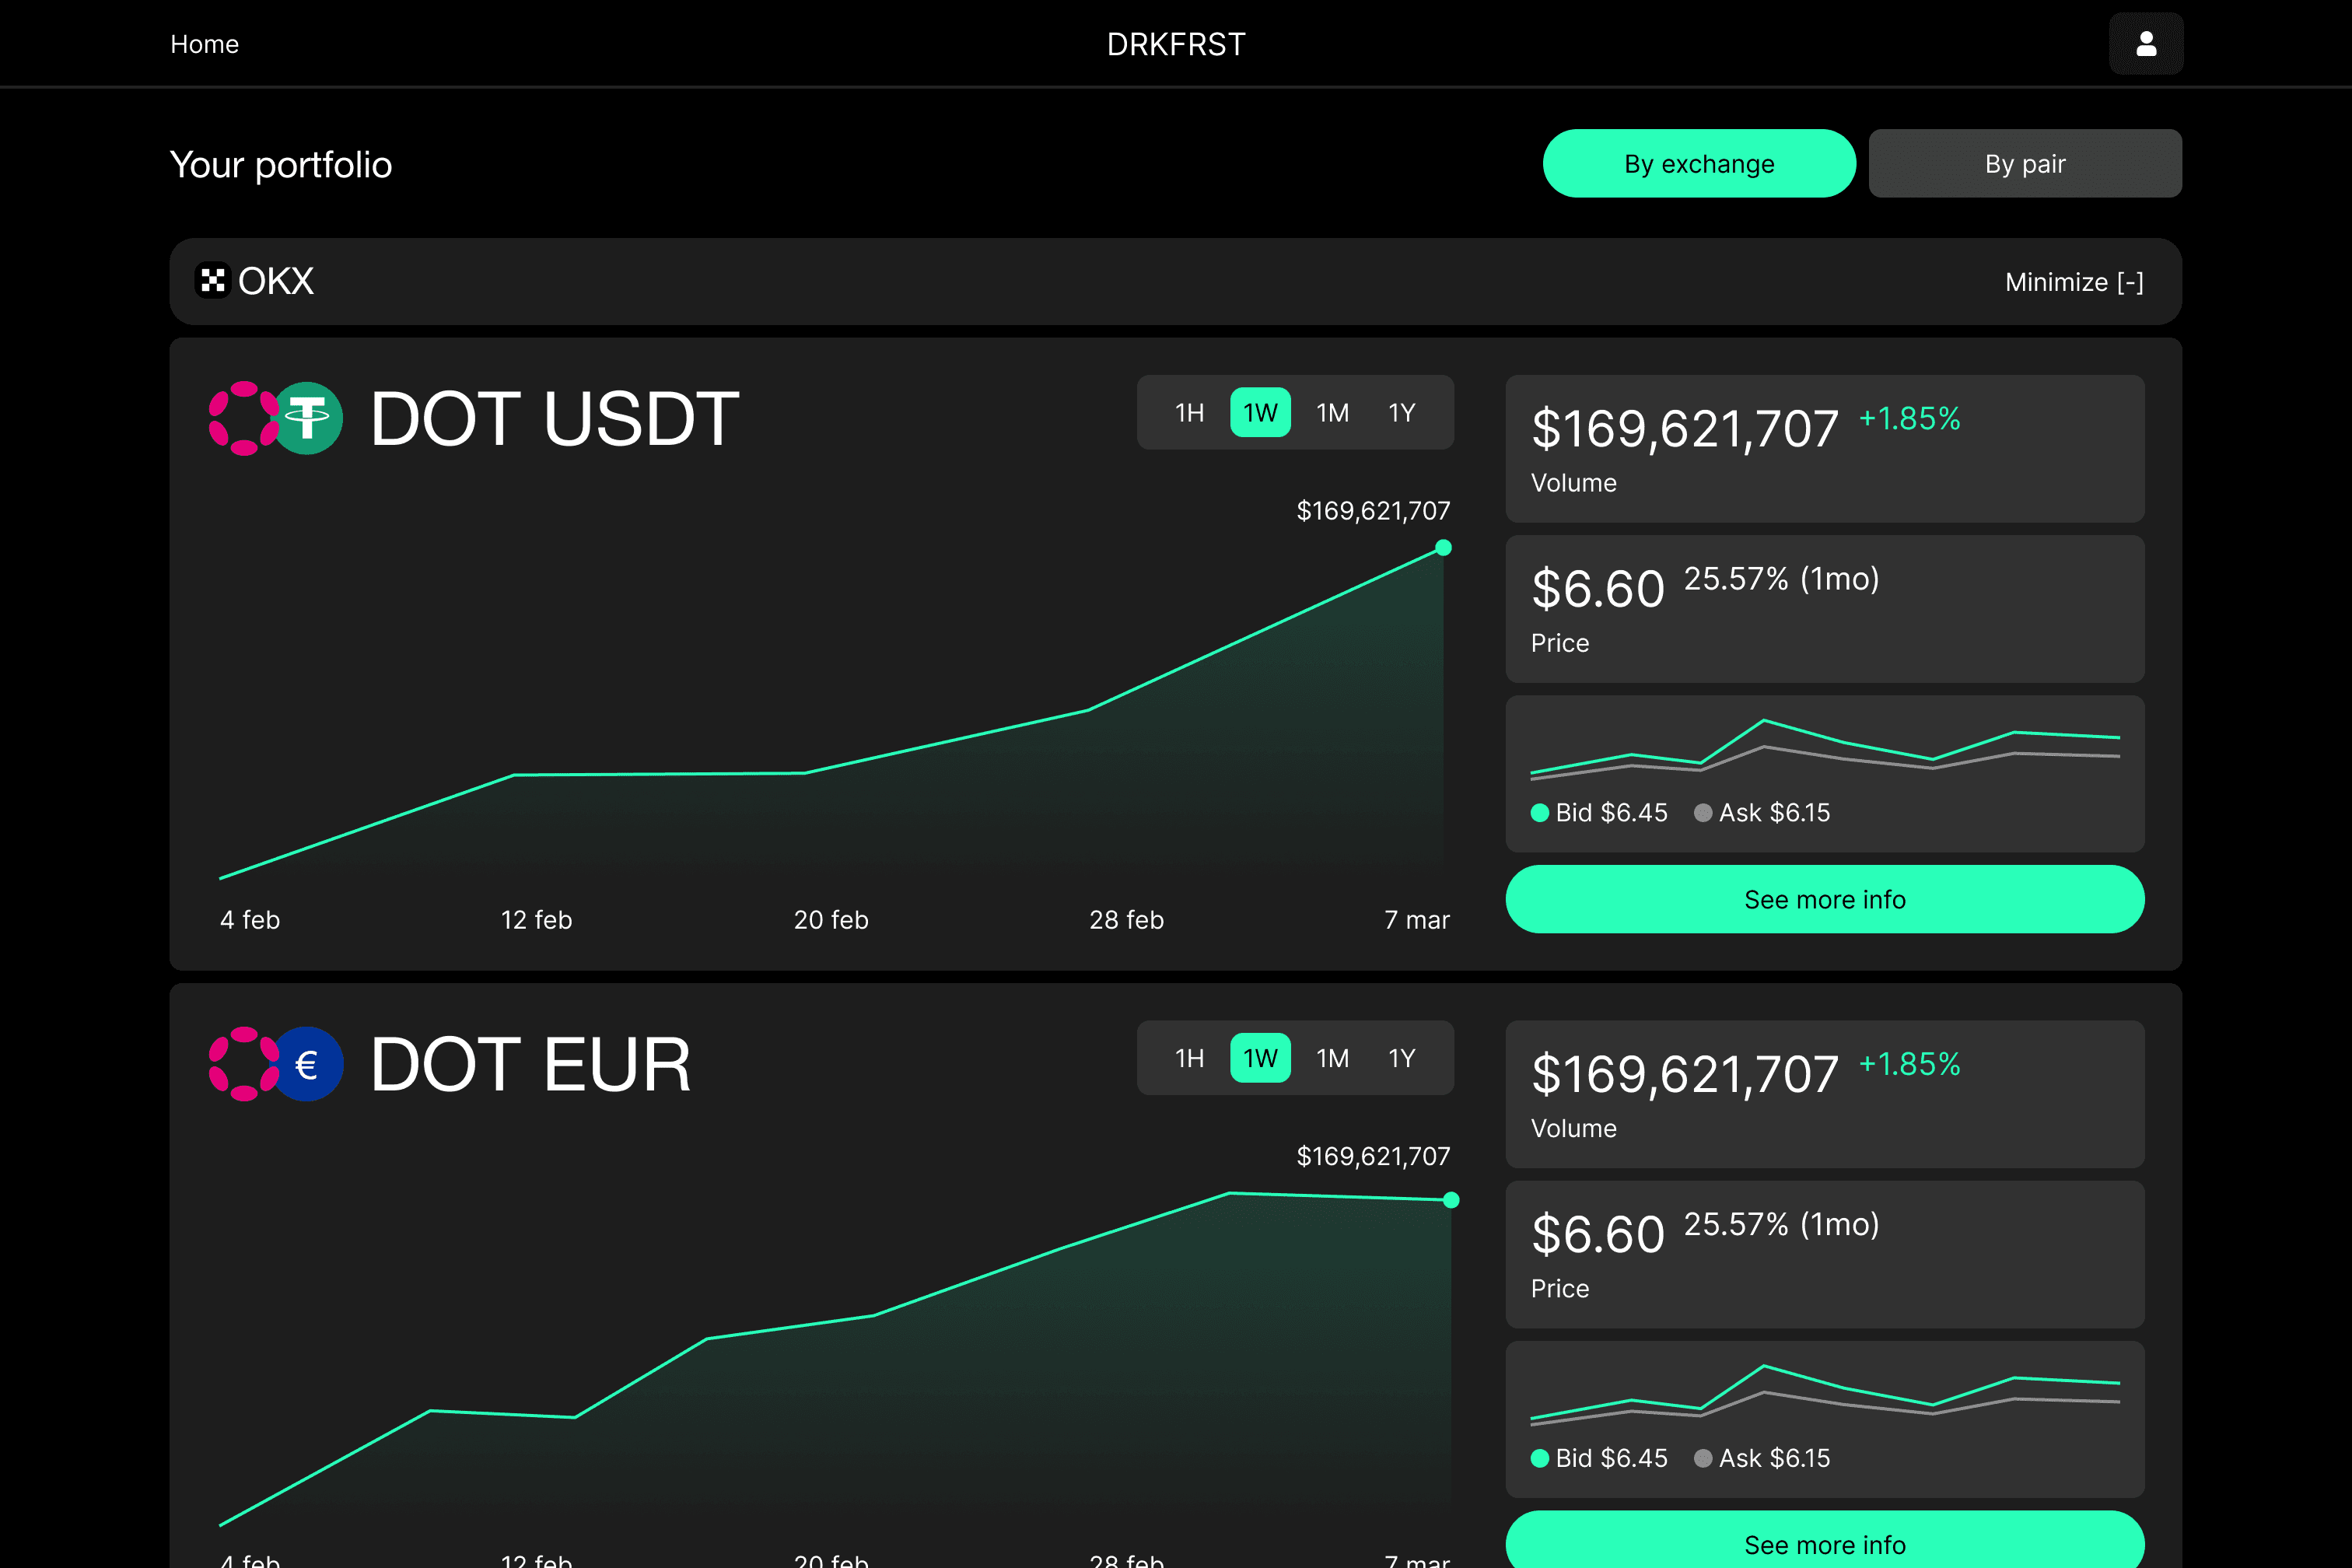Click the green Bid legend dot under DOT USDT
The image size is (2352, 1568).
1540,813
